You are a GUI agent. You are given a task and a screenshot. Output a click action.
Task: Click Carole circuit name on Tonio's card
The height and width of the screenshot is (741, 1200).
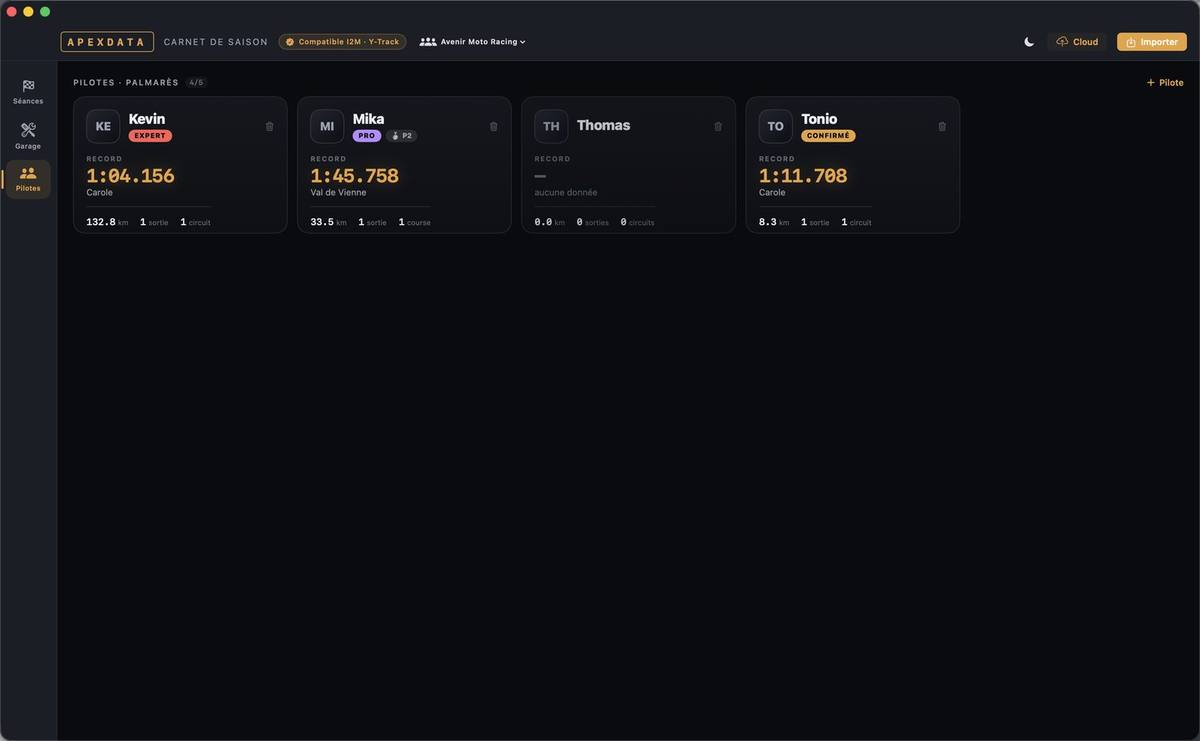[772, 193]
